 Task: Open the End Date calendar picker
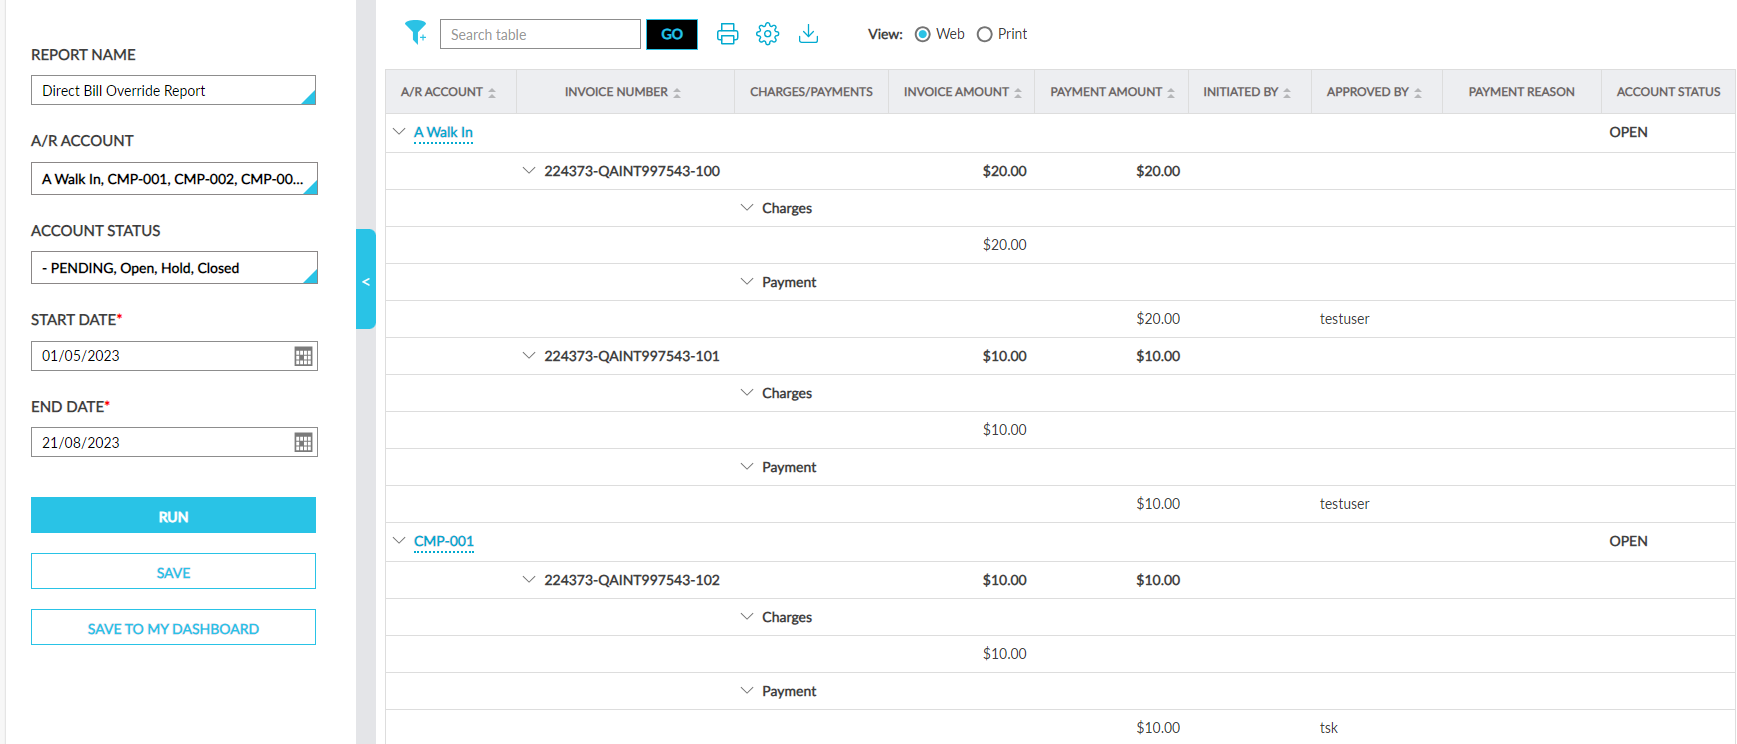click(x=303, y=442)
